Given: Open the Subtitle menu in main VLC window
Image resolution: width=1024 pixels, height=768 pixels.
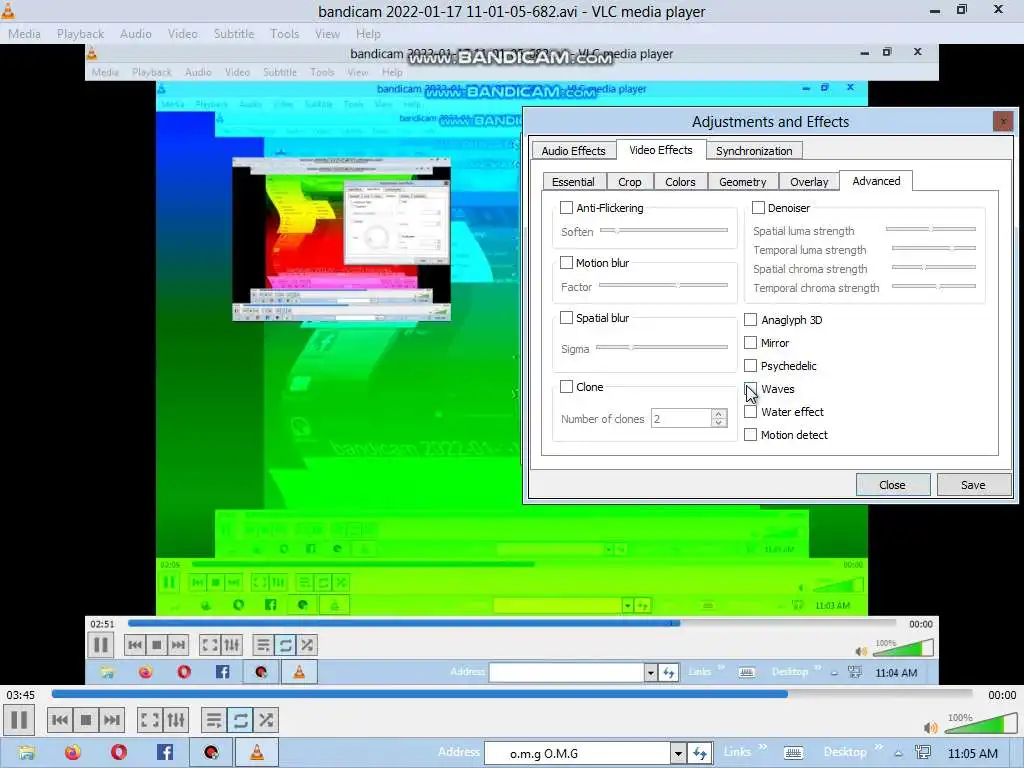Looking at the screenshot, I should (x=234, y=34).
